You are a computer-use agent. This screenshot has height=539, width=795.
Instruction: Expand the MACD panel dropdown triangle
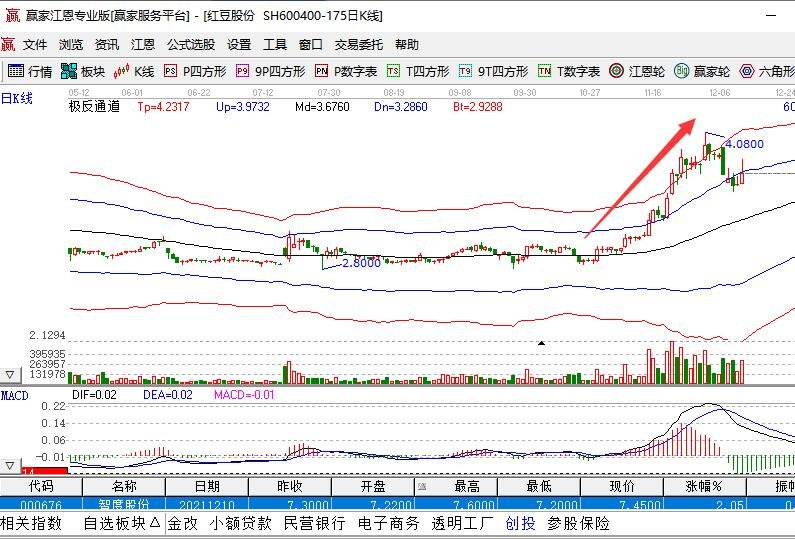tap(10, 465)
